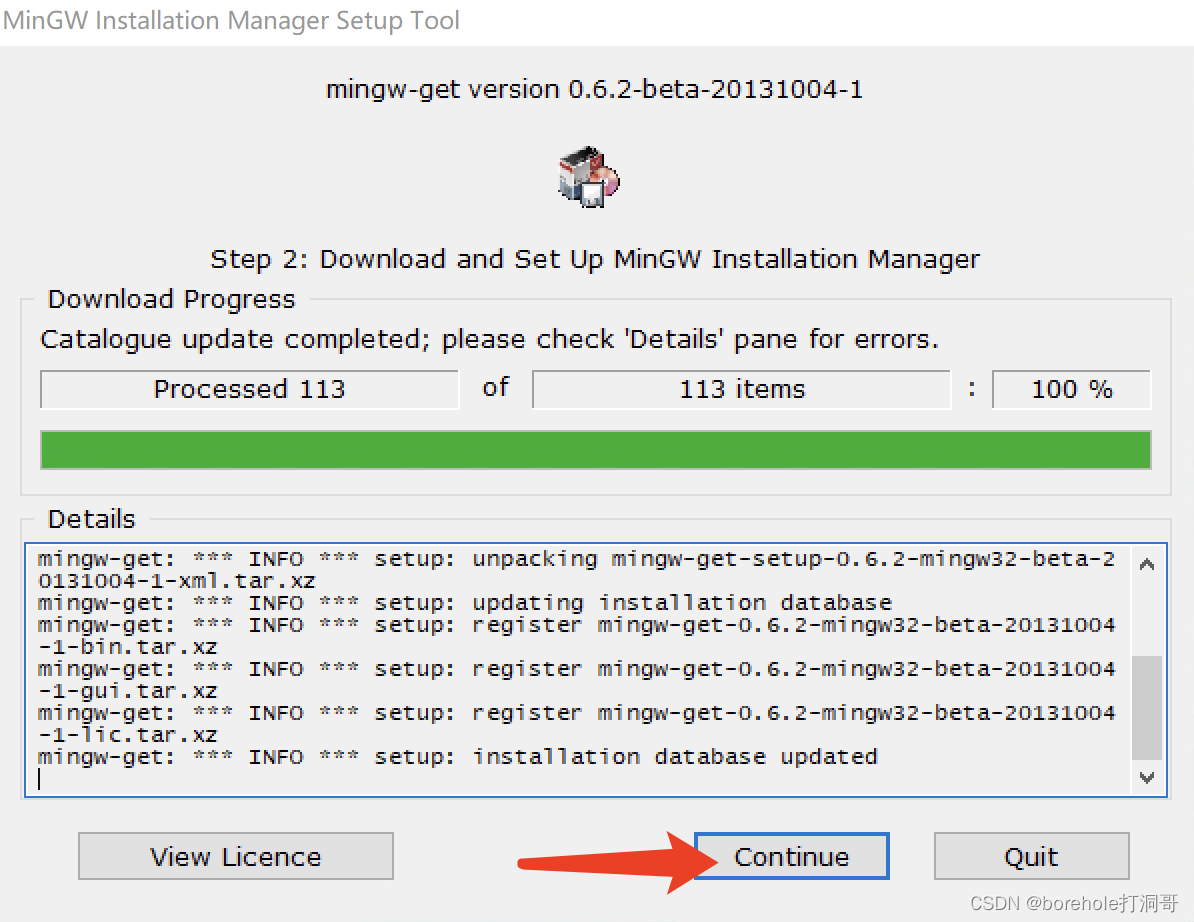Image resolution: width=1194 pixels, height=922 pixels.
Task: Select the '113 items' status field
Action: click(741, 389)
